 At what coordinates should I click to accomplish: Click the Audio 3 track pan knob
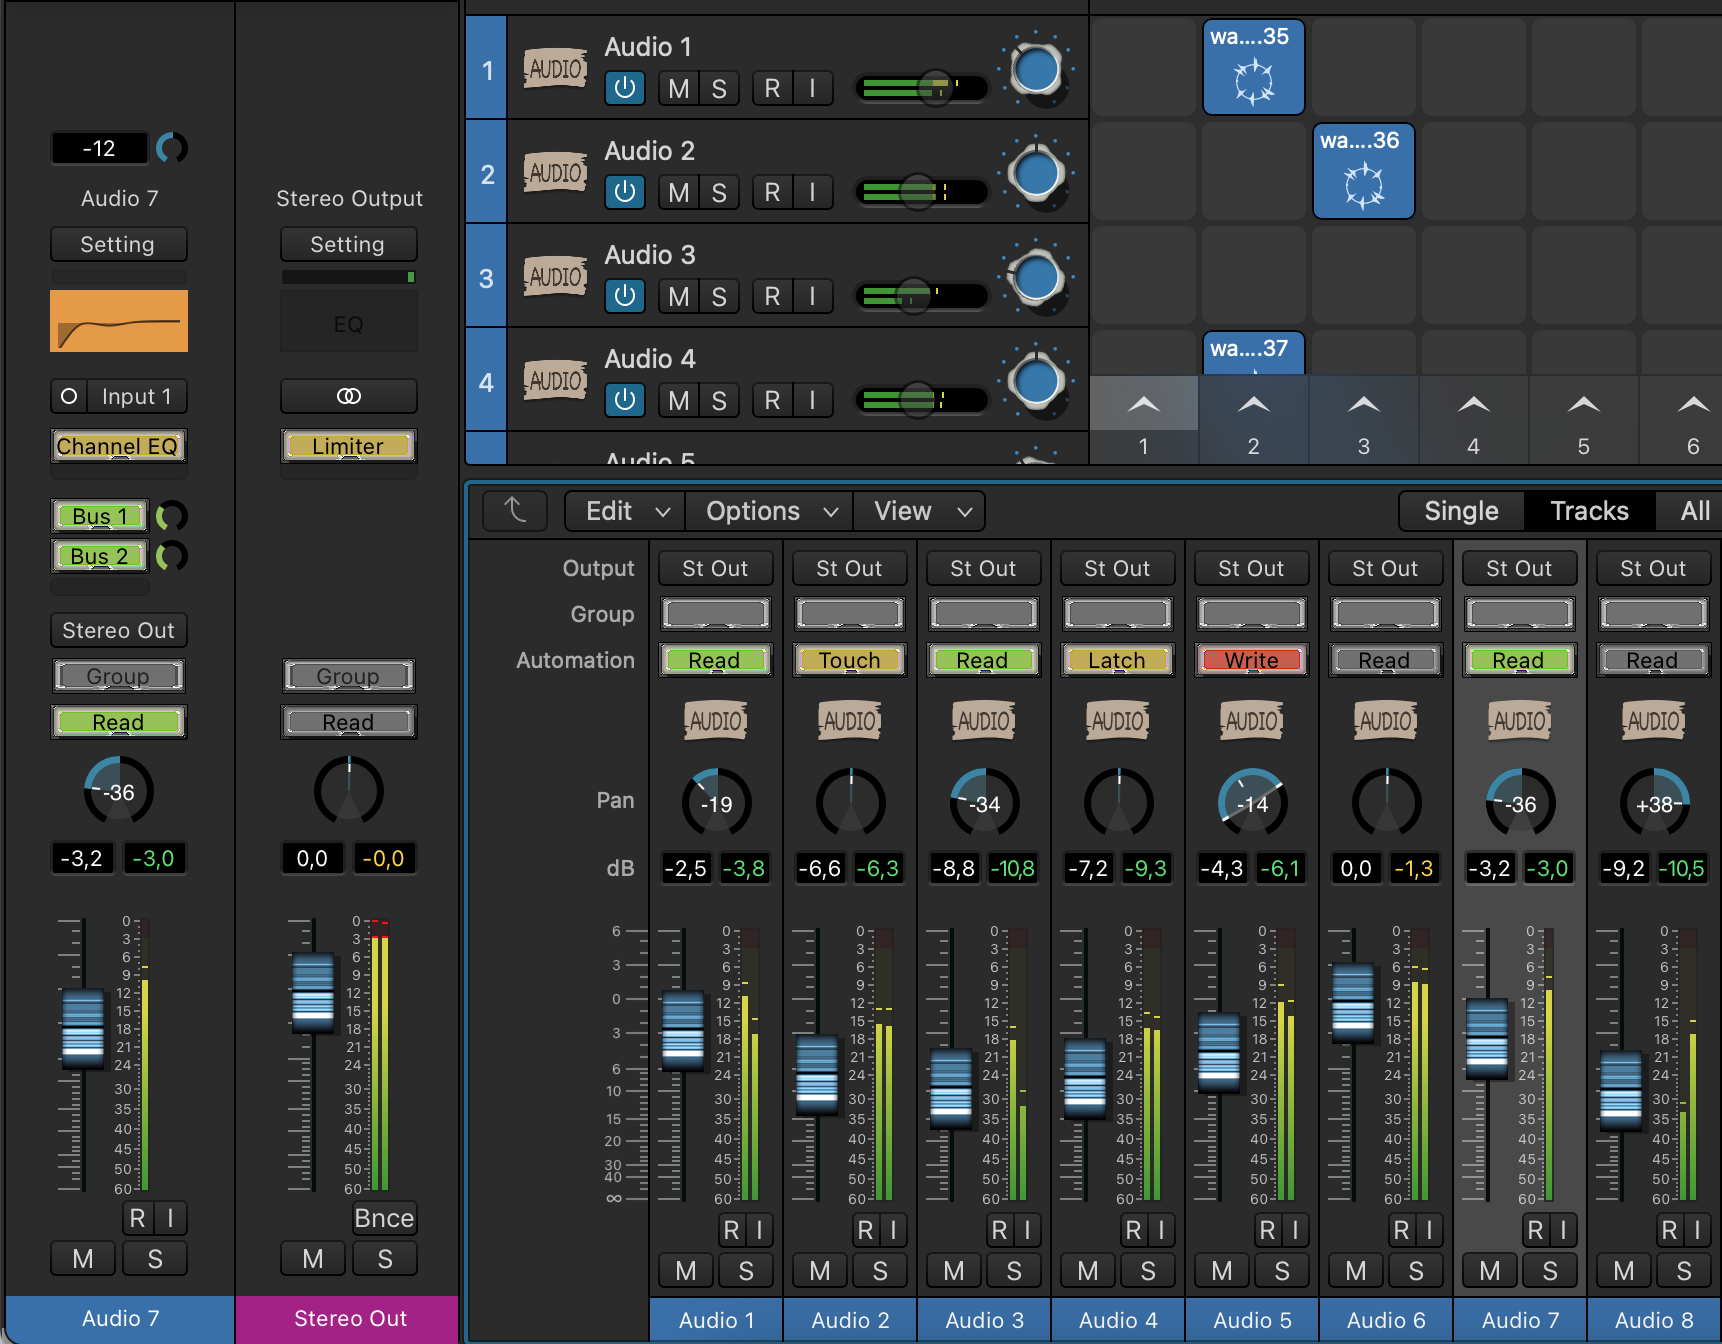pyautogui.click(x=1036, y=277)
